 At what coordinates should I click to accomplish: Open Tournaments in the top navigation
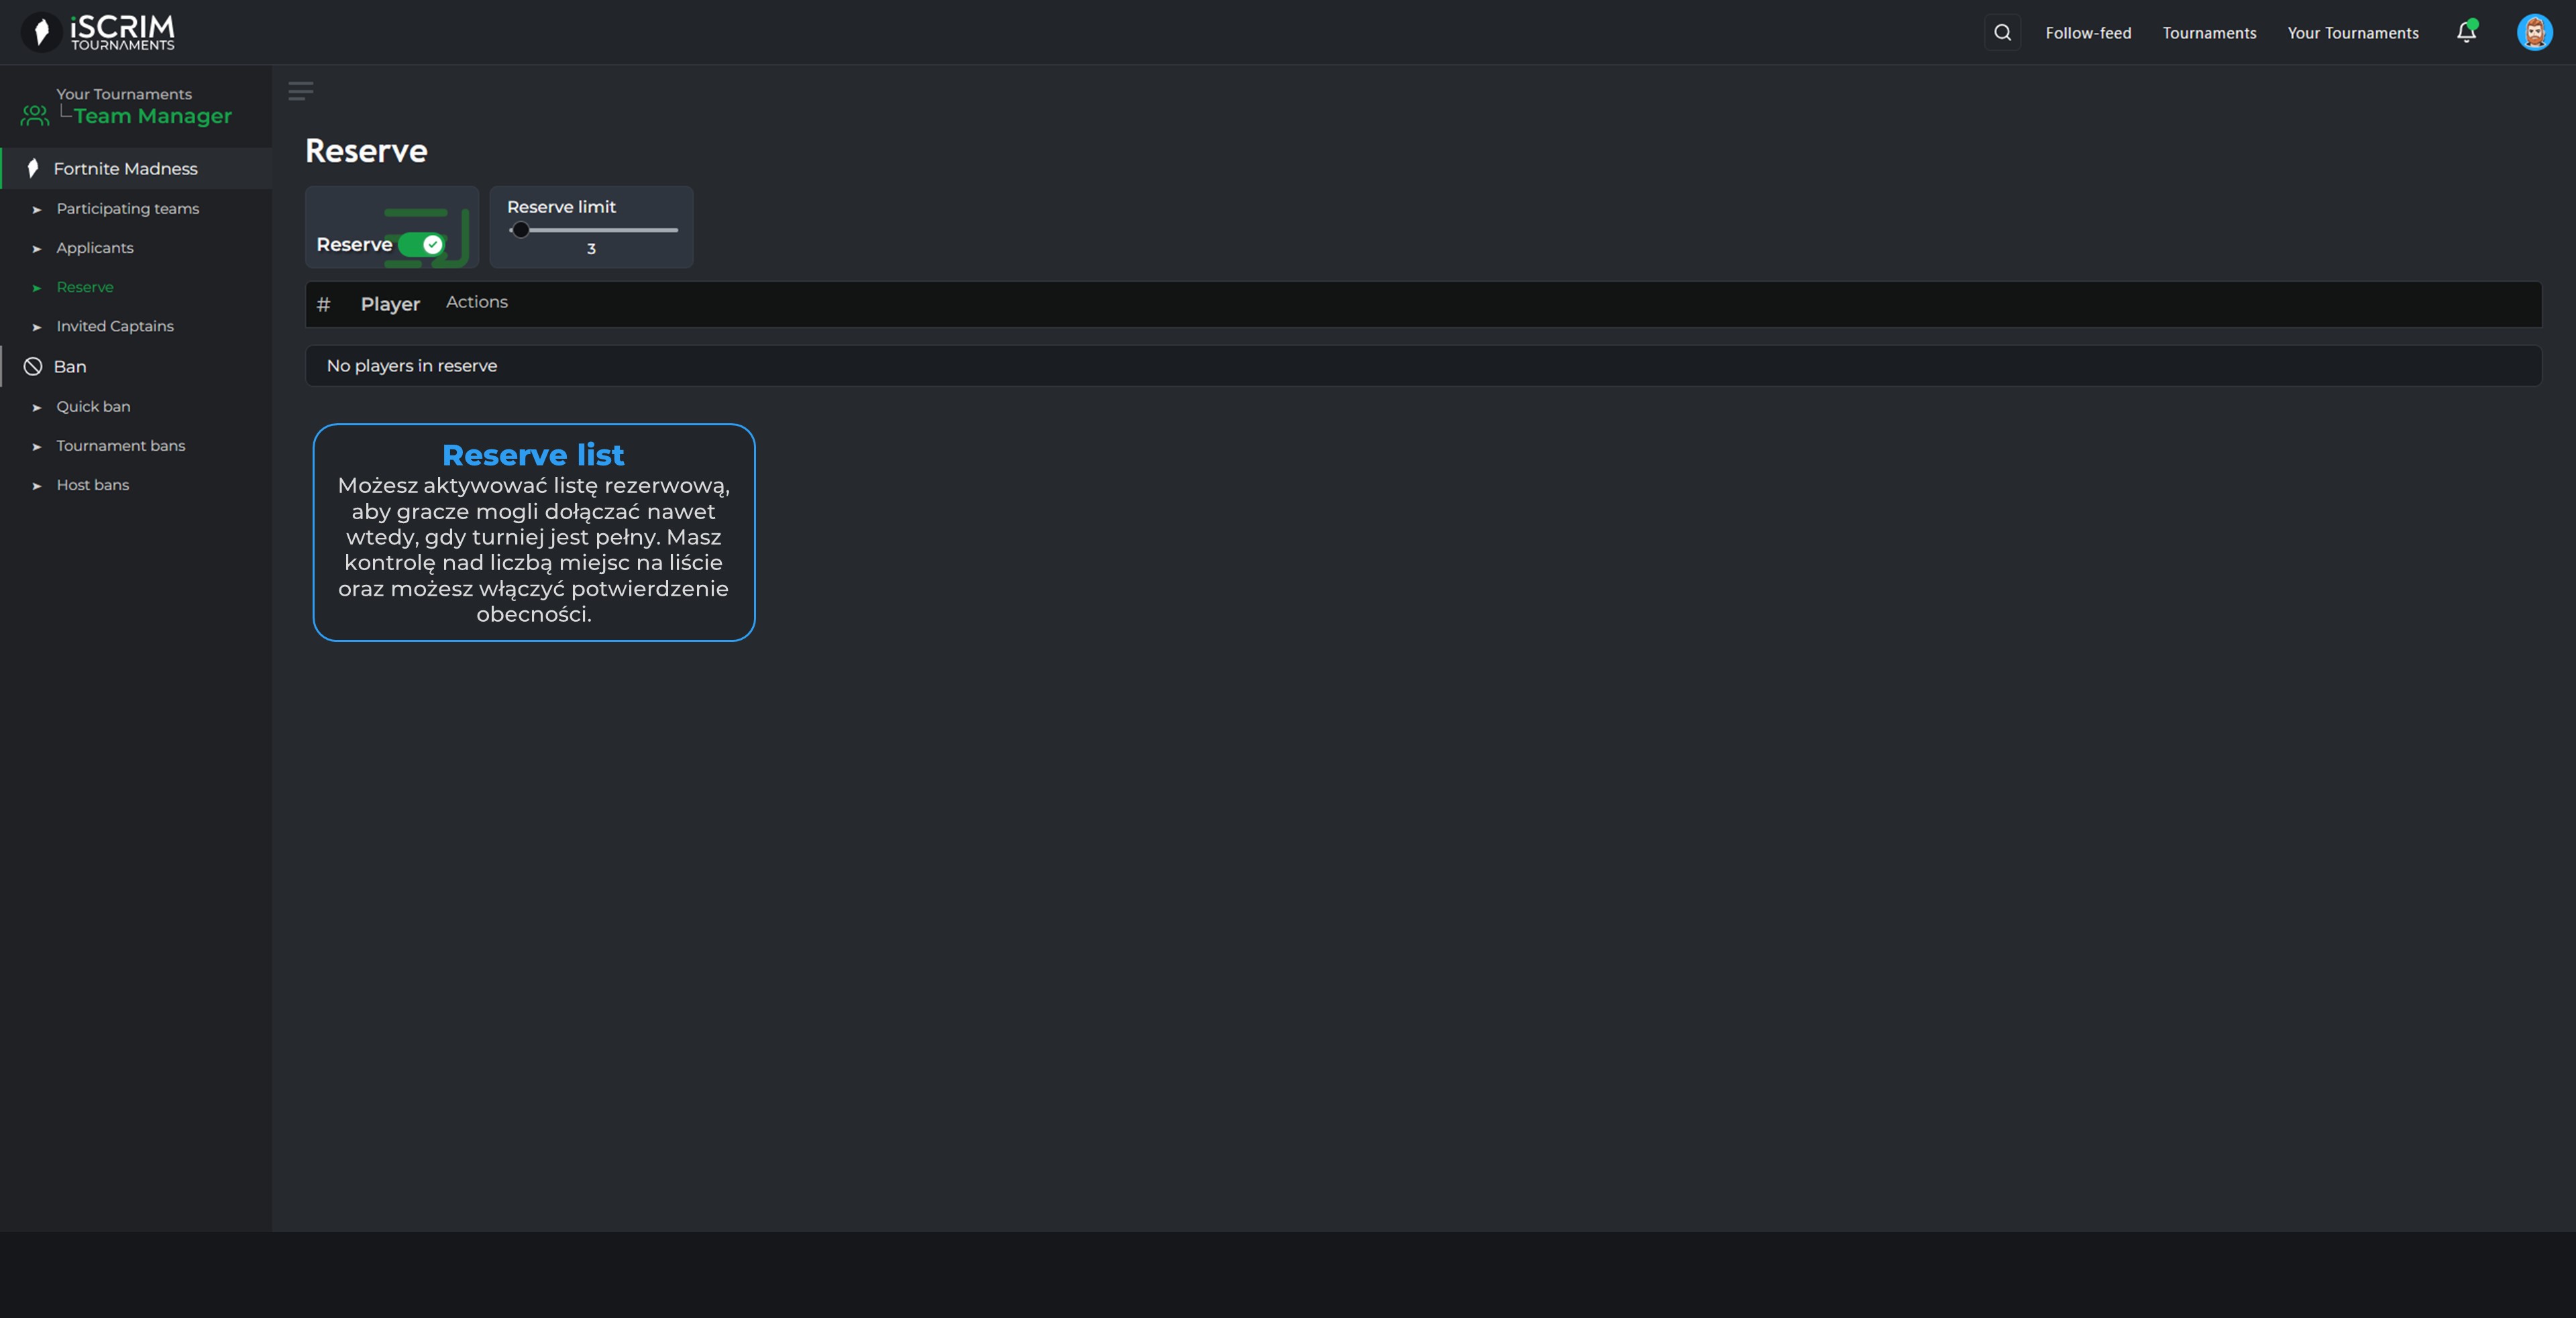click(2209, 33)
